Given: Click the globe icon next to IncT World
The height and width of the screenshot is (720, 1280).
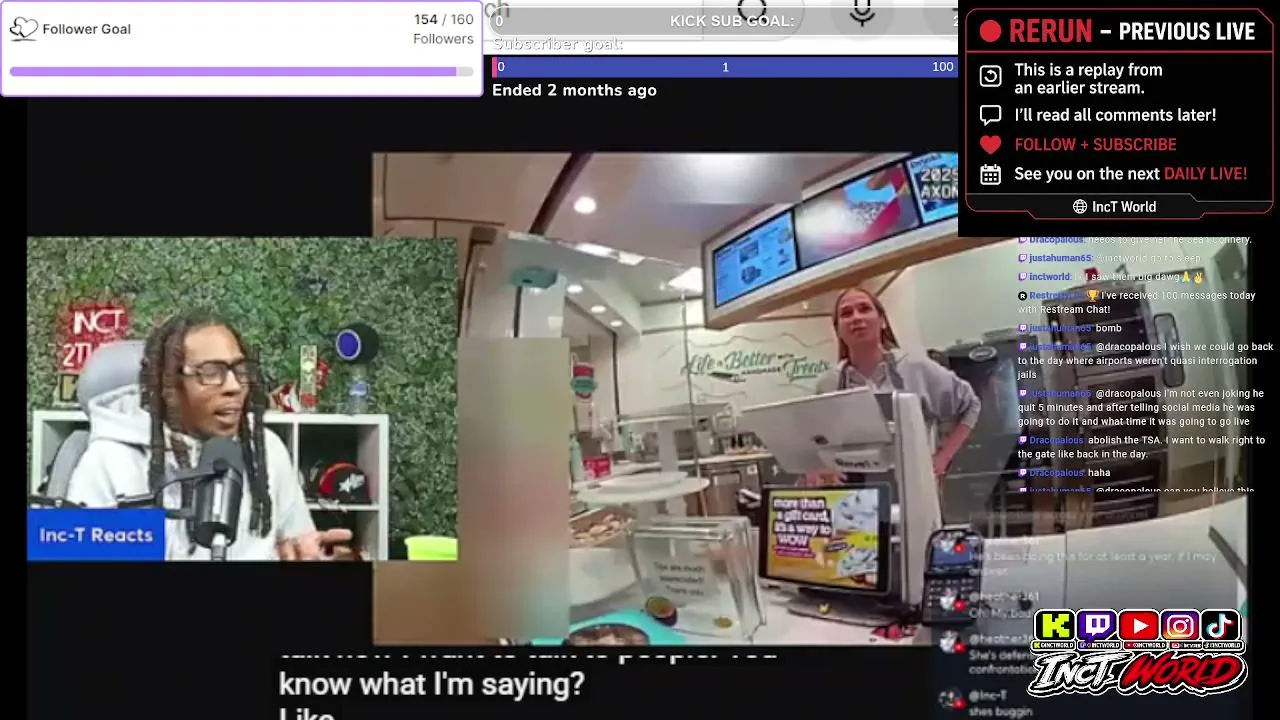Looking at the screenshot, I should click(x=1080, y=207).
